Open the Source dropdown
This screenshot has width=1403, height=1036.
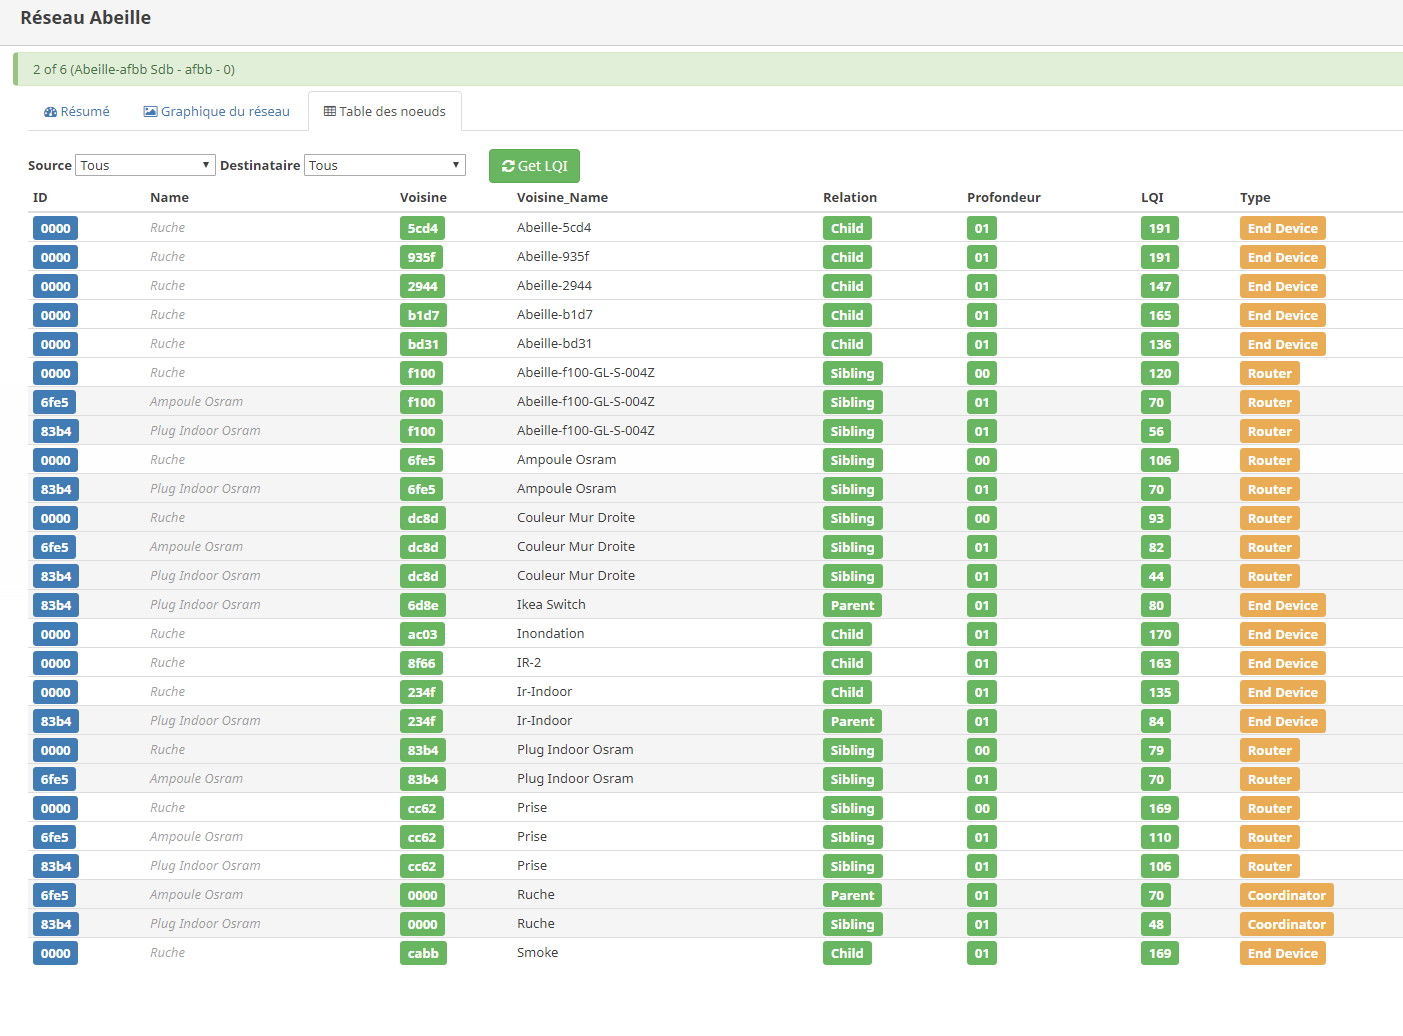[x=145, y=165]
